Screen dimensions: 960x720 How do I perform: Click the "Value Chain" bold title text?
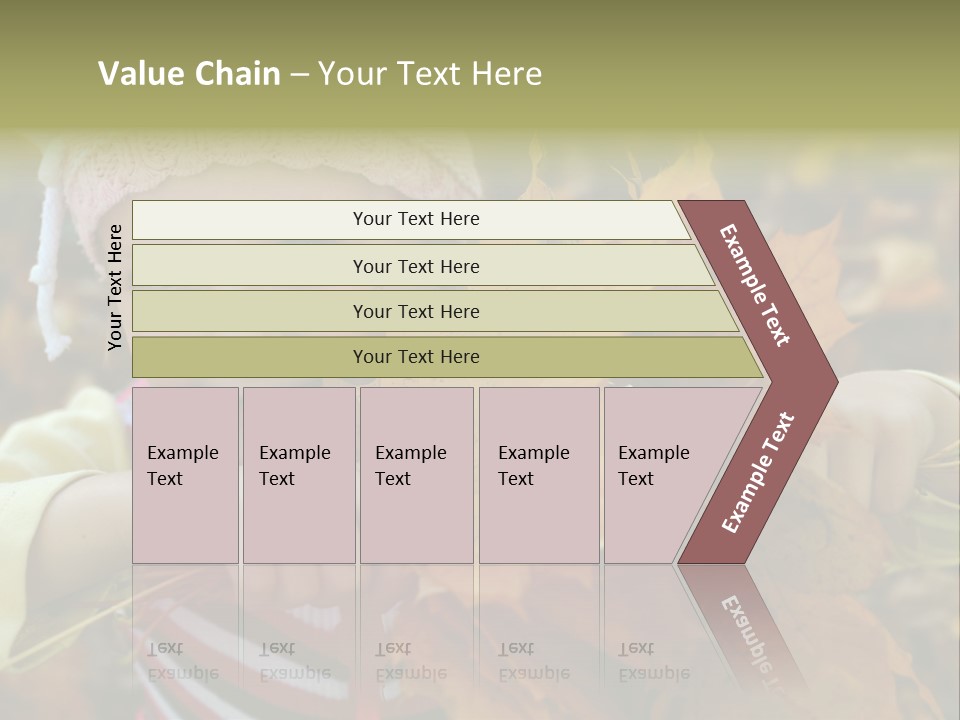click(x=189, y=74)
